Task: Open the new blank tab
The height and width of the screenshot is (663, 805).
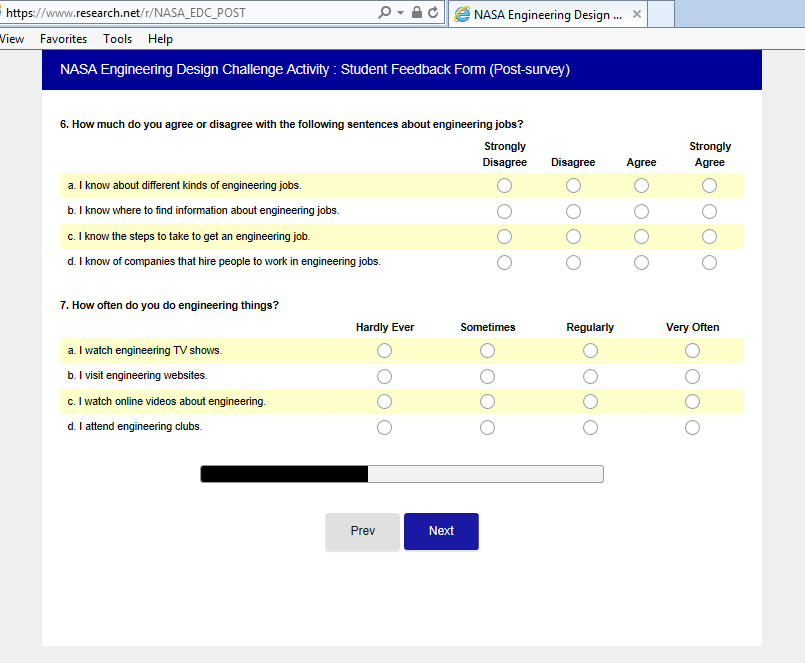Action: (x=660, y=14)
